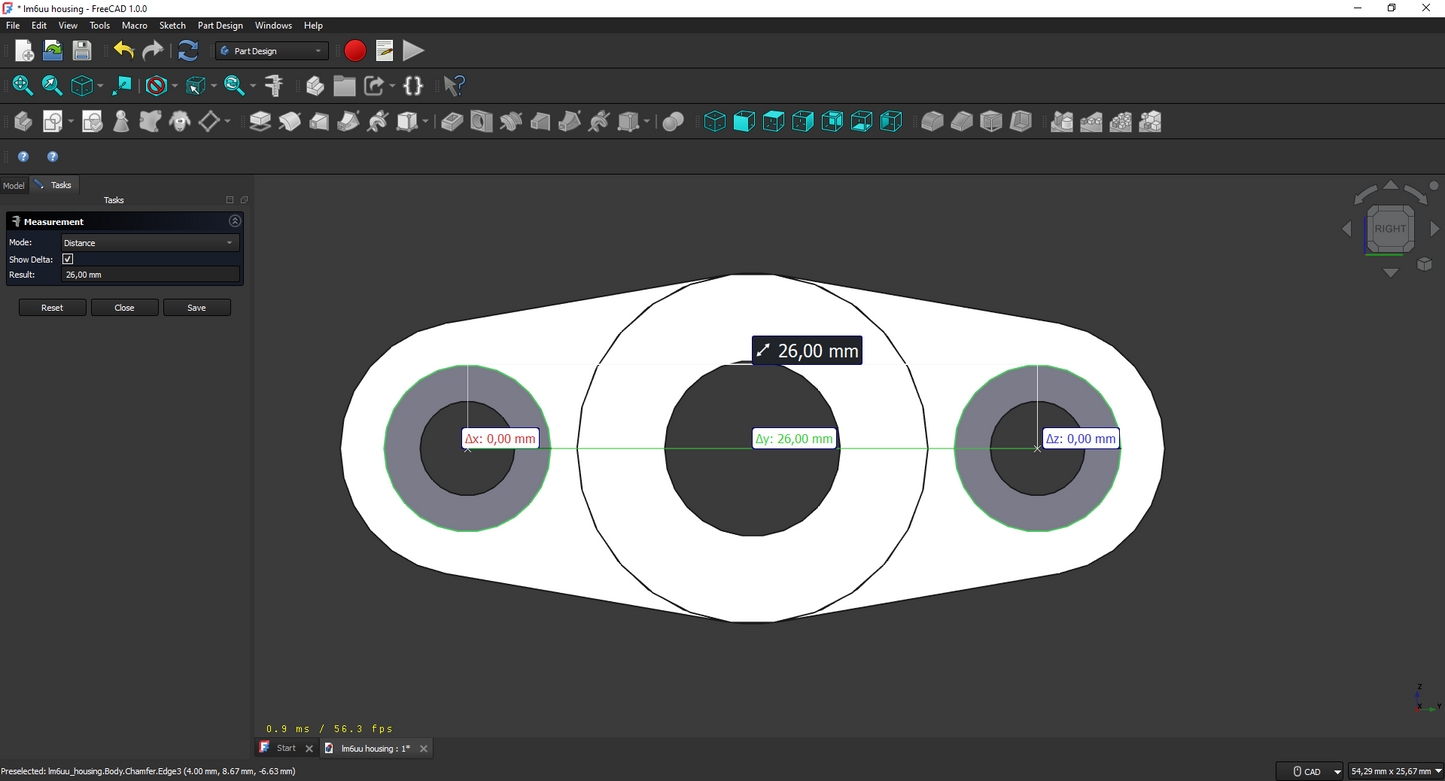
Task: Click the What's This help cursor
Action: 454,86
